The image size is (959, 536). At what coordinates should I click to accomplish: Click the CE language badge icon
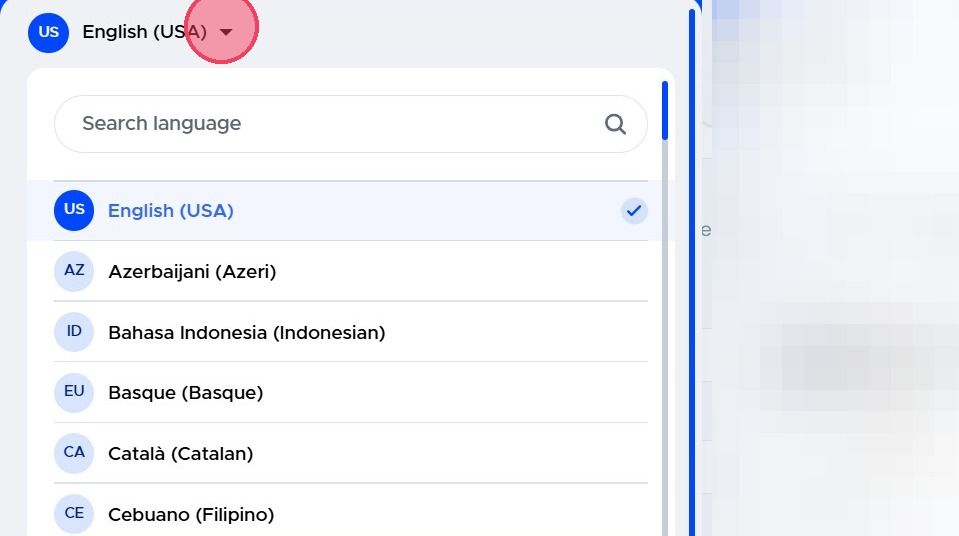(x=74, y=513)
